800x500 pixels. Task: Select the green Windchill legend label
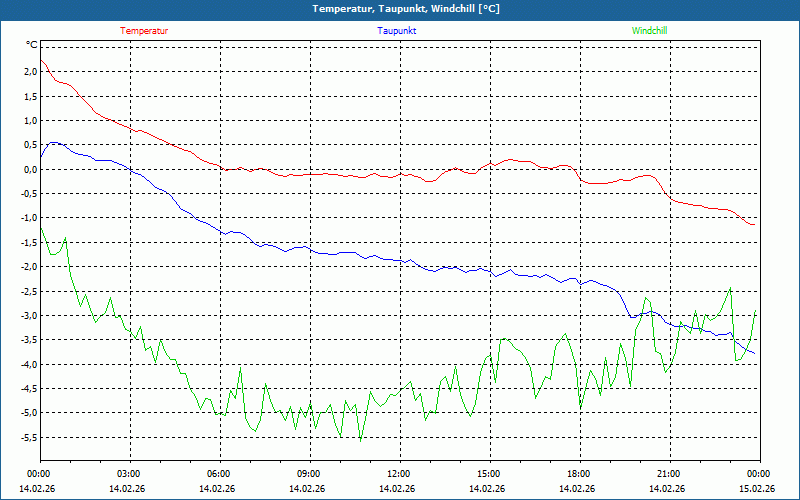650,31
